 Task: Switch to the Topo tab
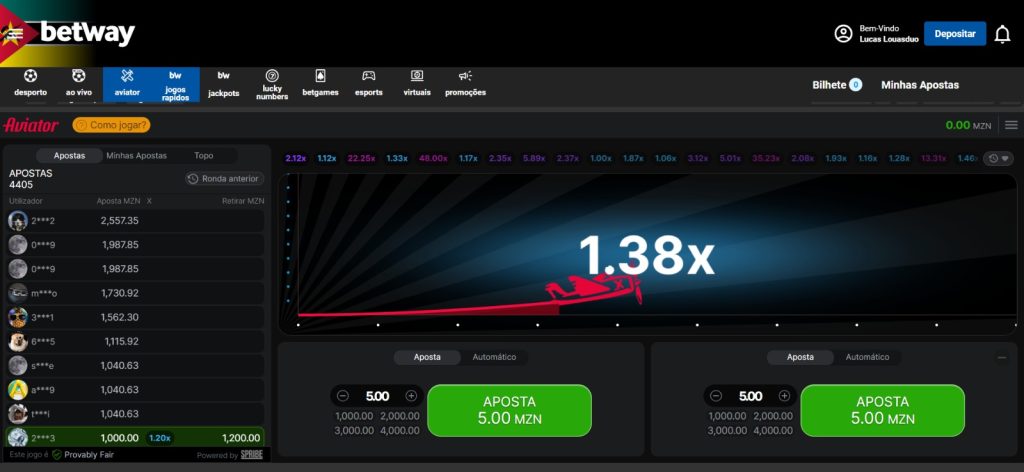pos(204,155)
